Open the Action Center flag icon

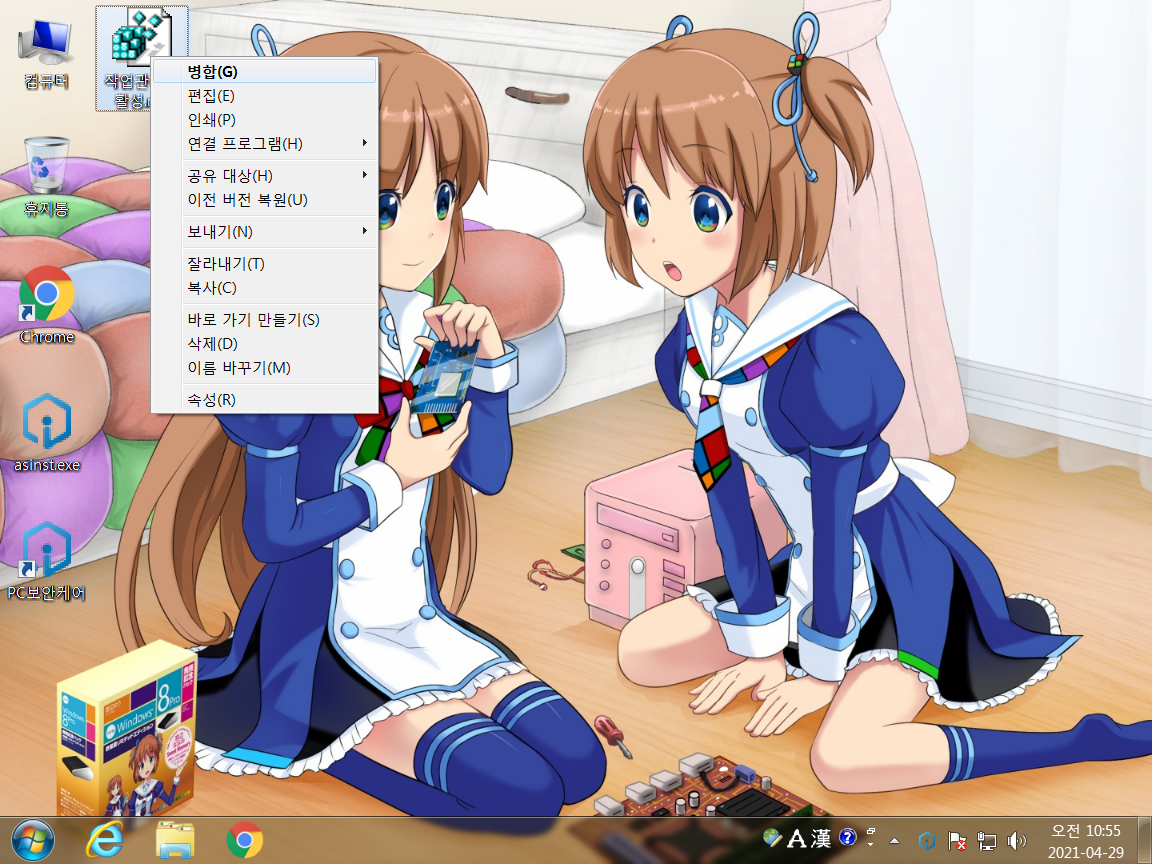pos(957,840)
